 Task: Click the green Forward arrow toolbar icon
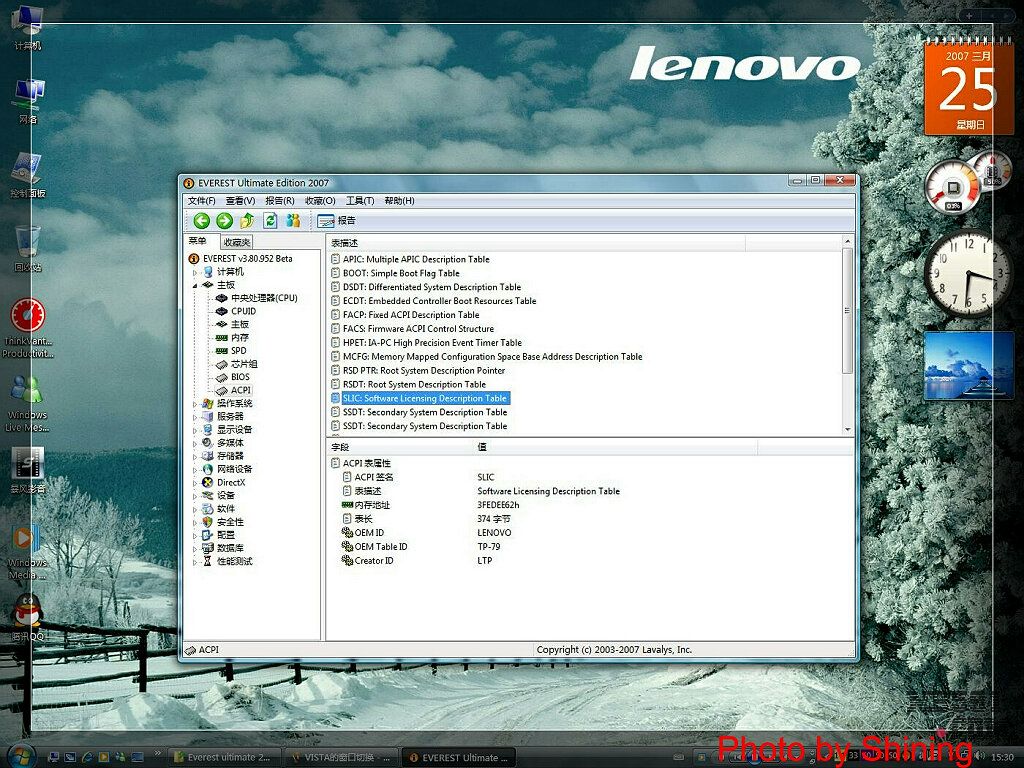click(x=224, y=221)
